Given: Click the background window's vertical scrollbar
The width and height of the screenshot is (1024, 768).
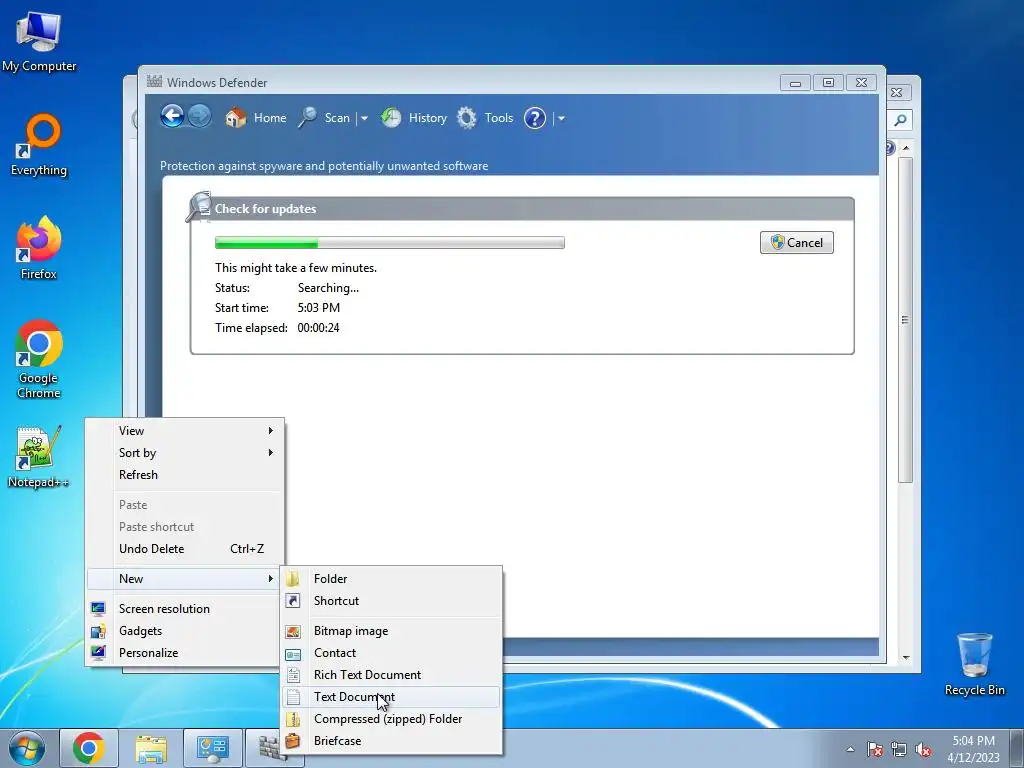Looking at the screenshot, I should click(905, 319).
